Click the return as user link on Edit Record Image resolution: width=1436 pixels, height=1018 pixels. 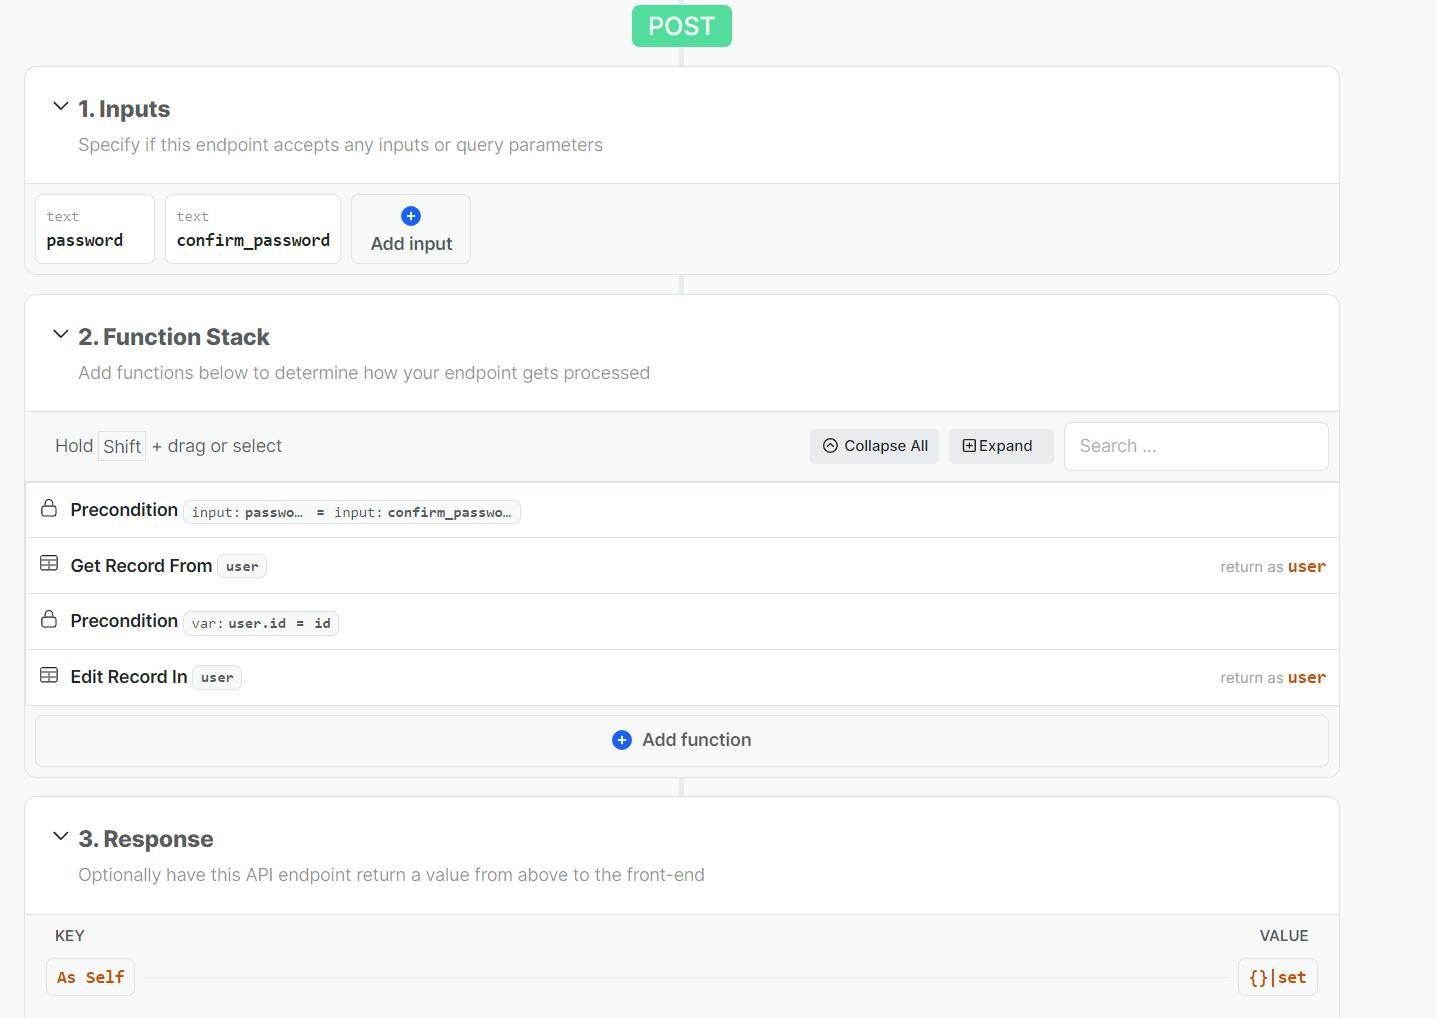click(x=1272, y=678)
